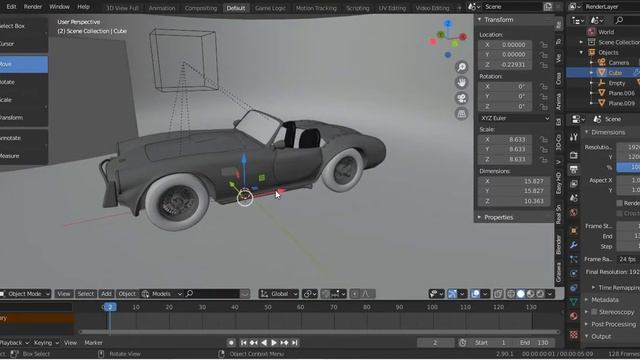Viewport: 640px width, 360px height.
Task: Open the XYZ Euler rotation mode dropdown
Action: coord(514,118)
